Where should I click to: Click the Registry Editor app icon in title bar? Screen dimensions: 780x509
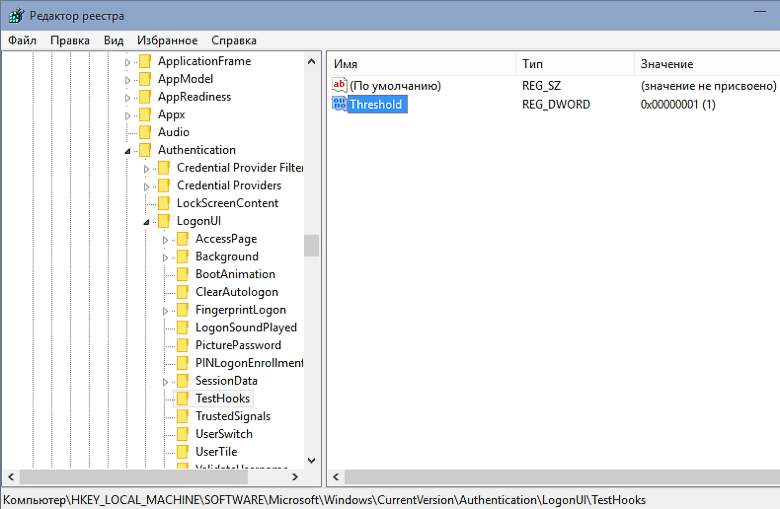click(16, 15)
